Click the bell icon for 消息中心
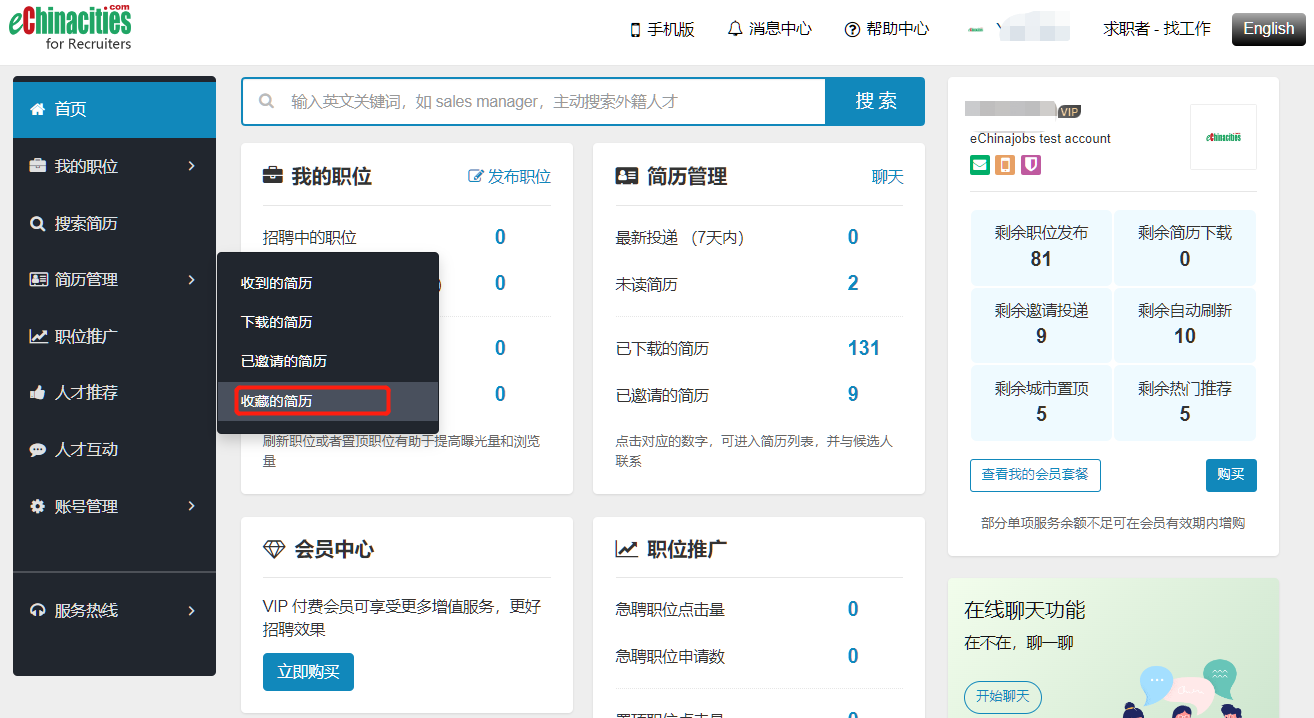Screen dimensions: 1314x718 pyautogui.click(x=736, y=29)
